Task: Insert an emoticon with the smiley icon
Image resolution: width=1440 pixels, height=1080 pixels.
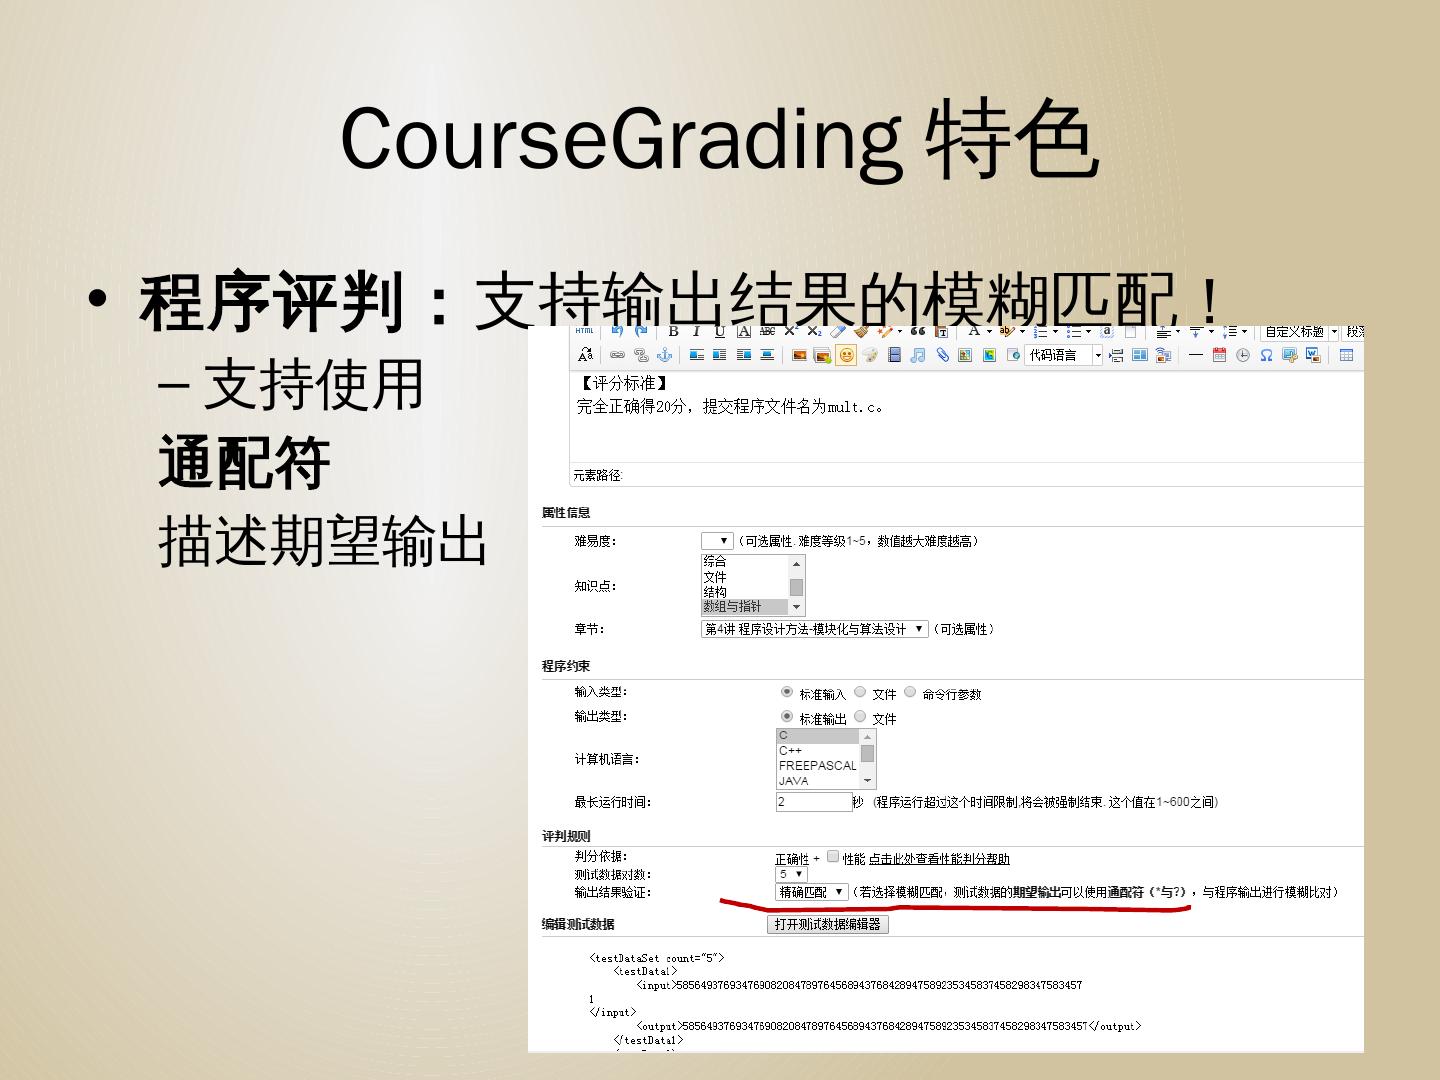Action: tap(846, 355)
